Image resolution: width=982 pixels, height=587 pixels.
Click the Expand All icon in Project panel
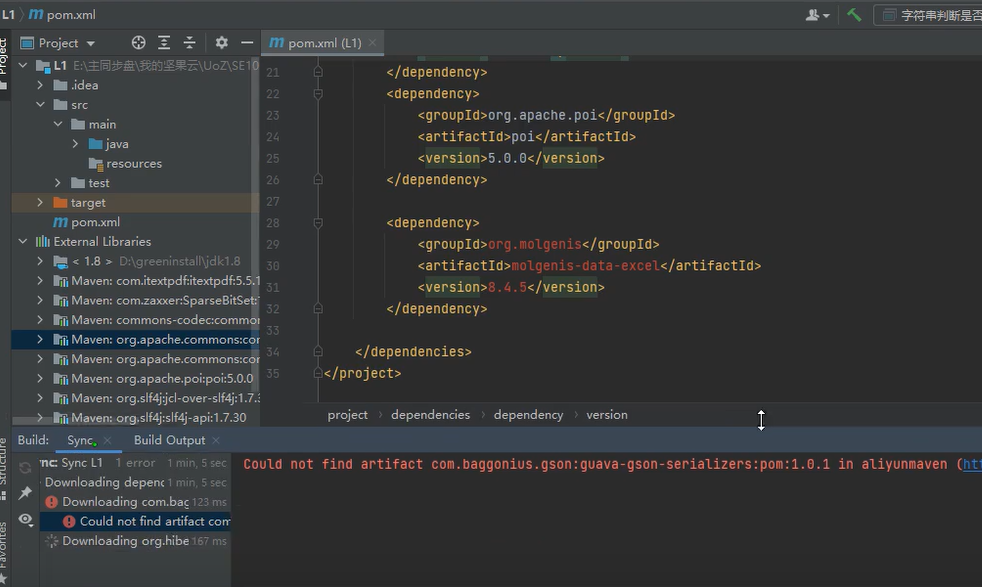[164, 43]
